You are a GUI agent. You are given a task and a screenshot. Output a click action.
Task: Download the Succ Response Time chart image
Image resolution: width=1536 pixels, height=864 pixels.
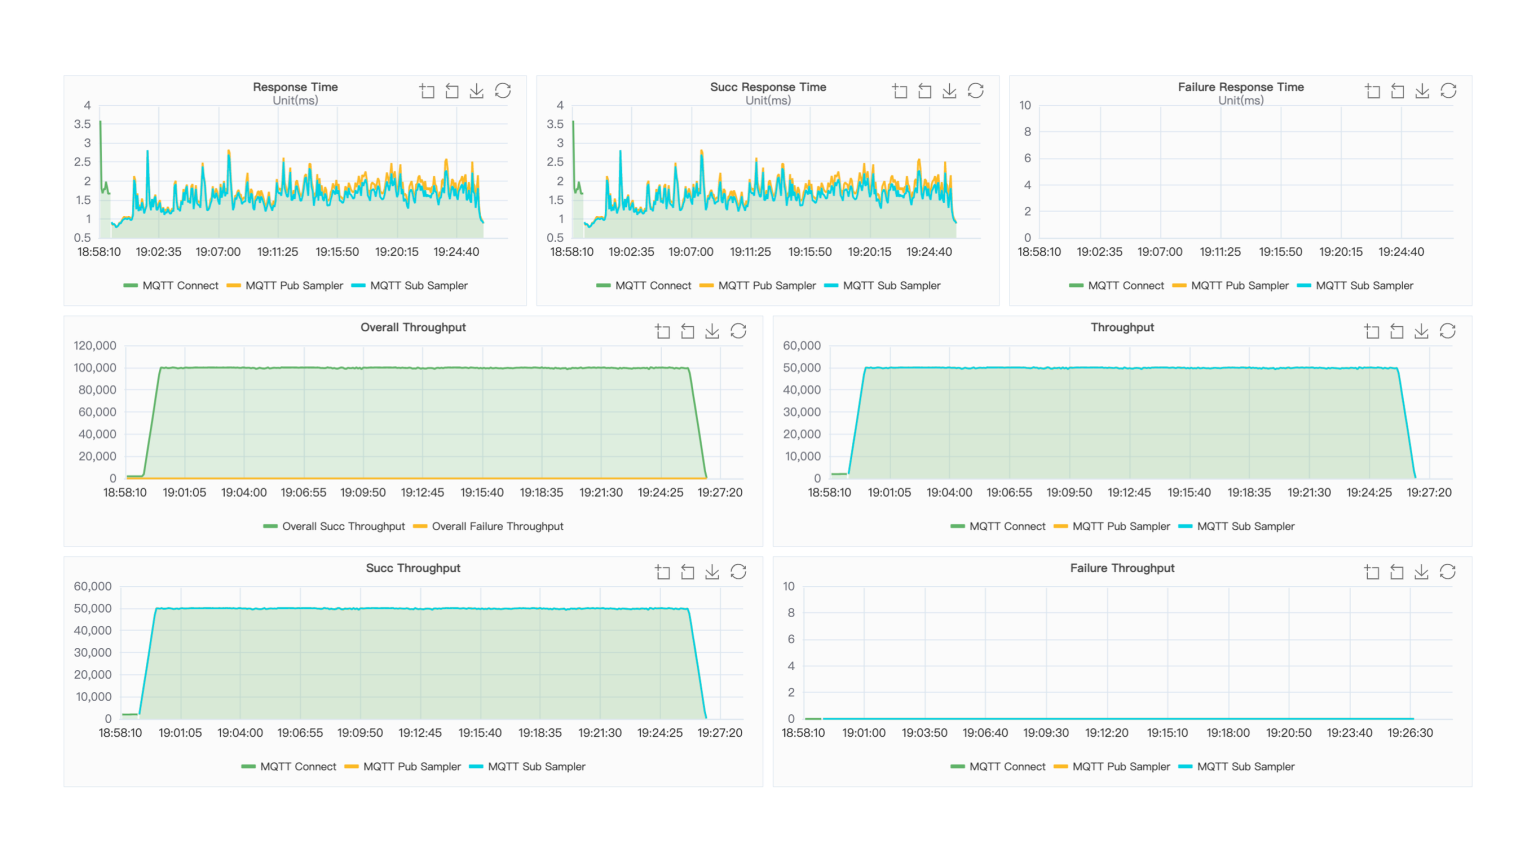(948, 90)
